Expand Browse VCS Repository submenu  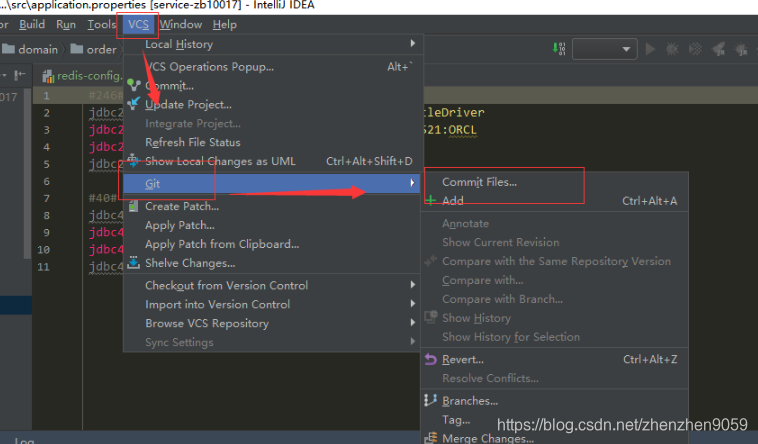pyautogui.click(x=273, y=323)
